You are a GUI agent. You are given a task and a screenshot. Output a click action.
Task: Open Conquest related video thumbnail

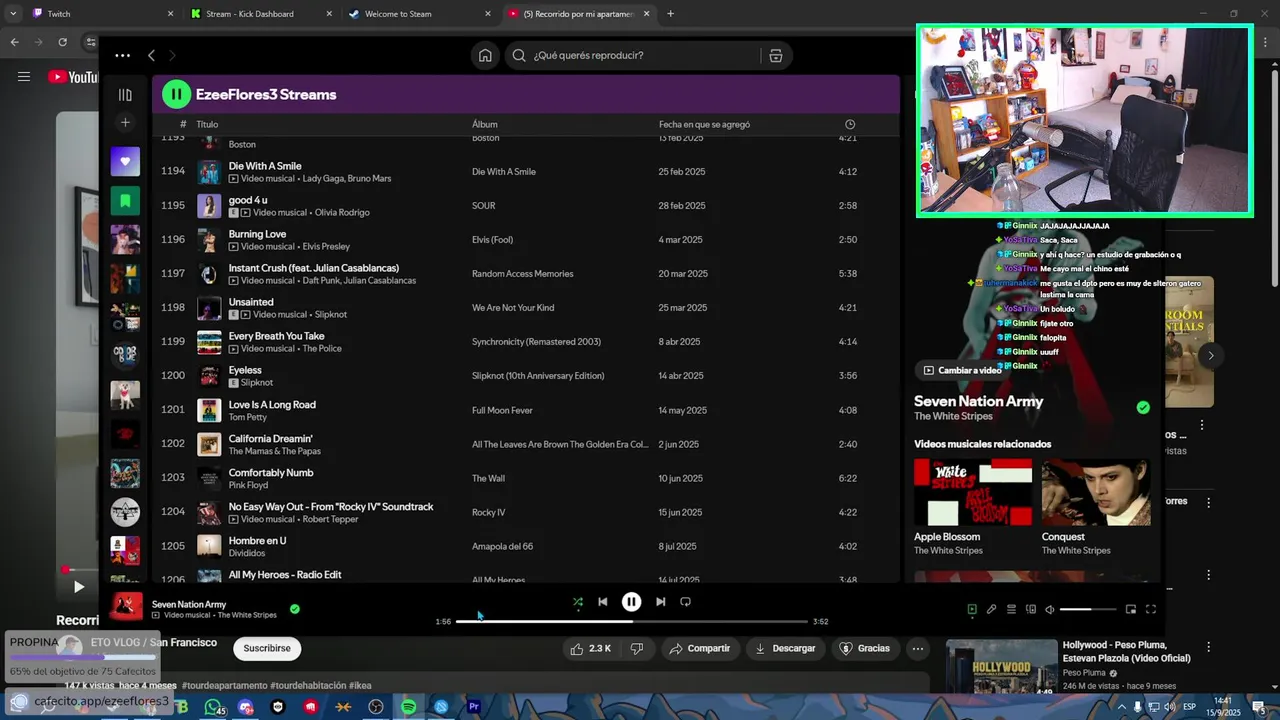point(1096,492)
